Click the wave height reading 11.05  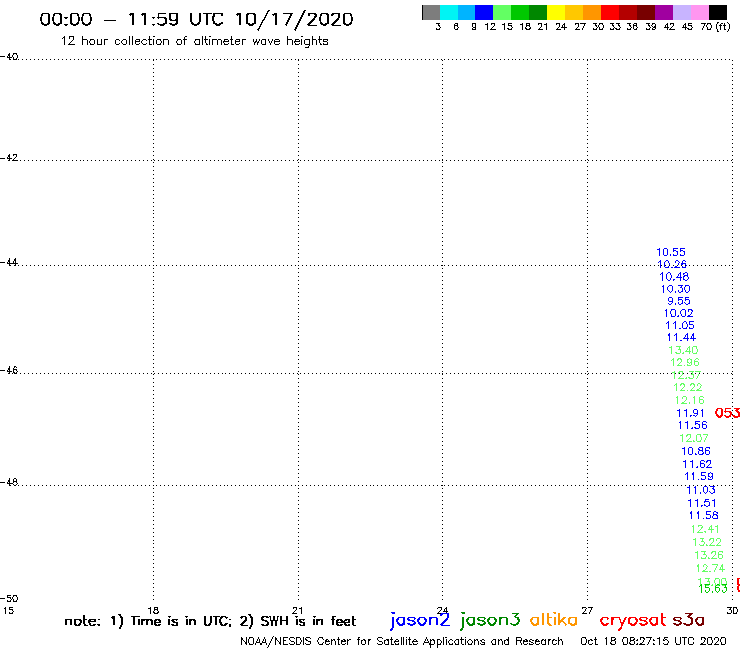pyautogui.click(x=680, y=326)
